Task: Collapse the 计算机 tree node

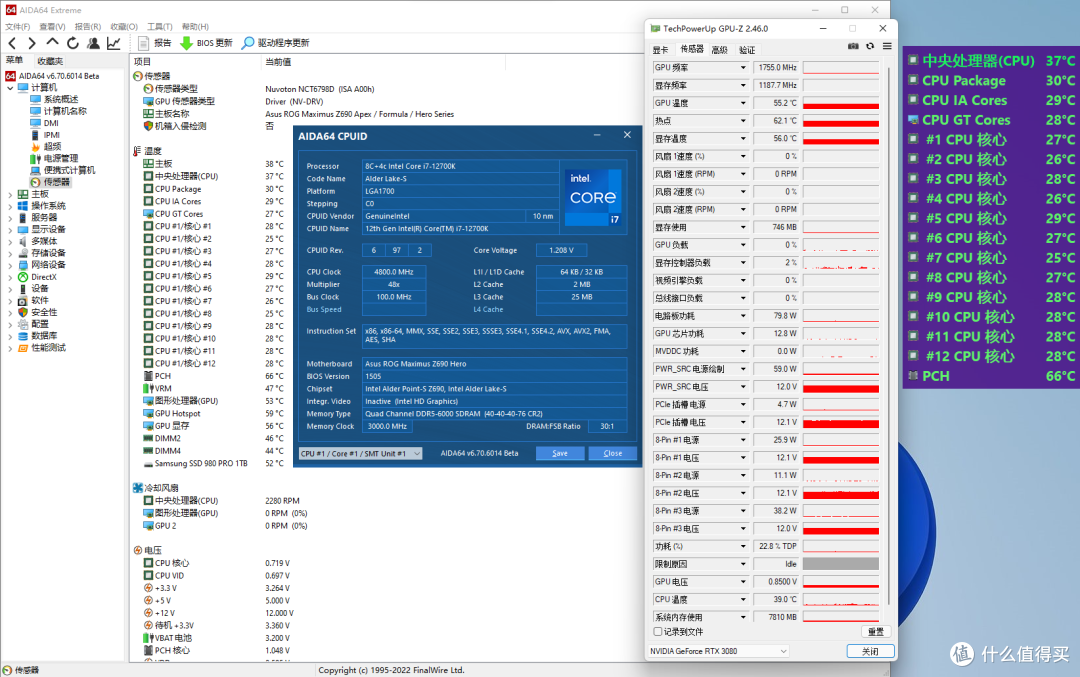Action: pos(10,88)
